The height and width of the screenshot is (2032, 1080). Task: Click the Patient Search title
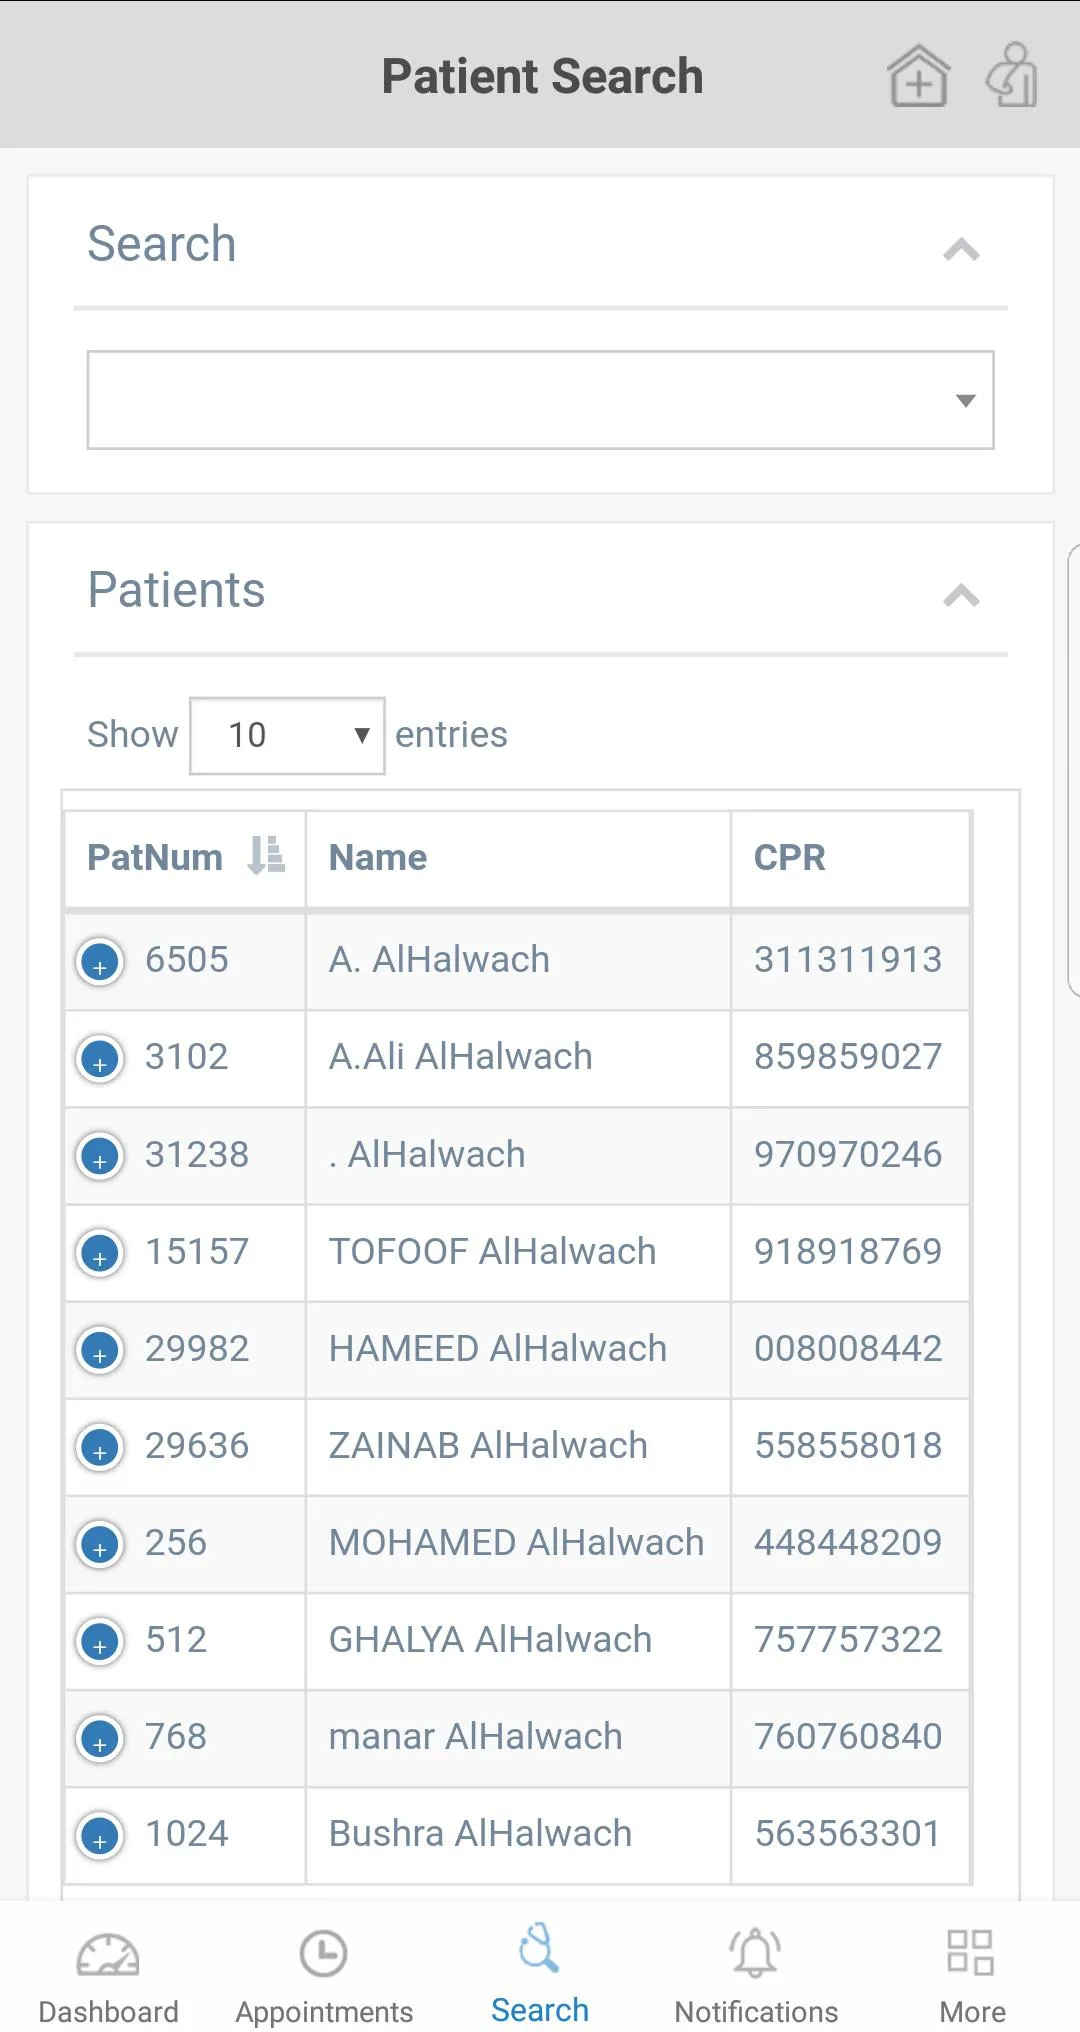[542, 77]
